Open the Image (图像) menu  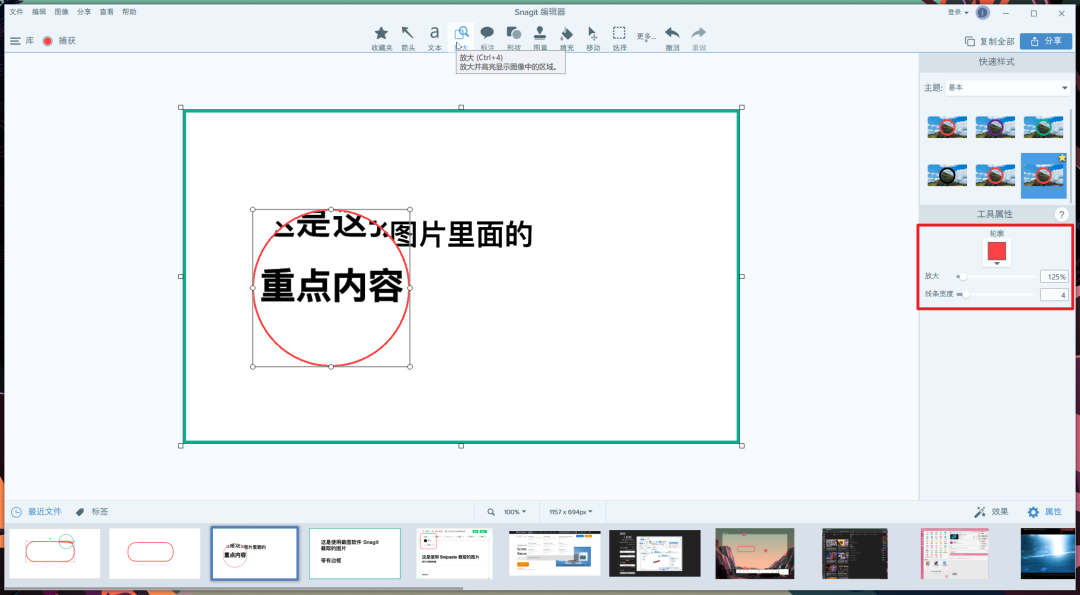coord(62,11)
